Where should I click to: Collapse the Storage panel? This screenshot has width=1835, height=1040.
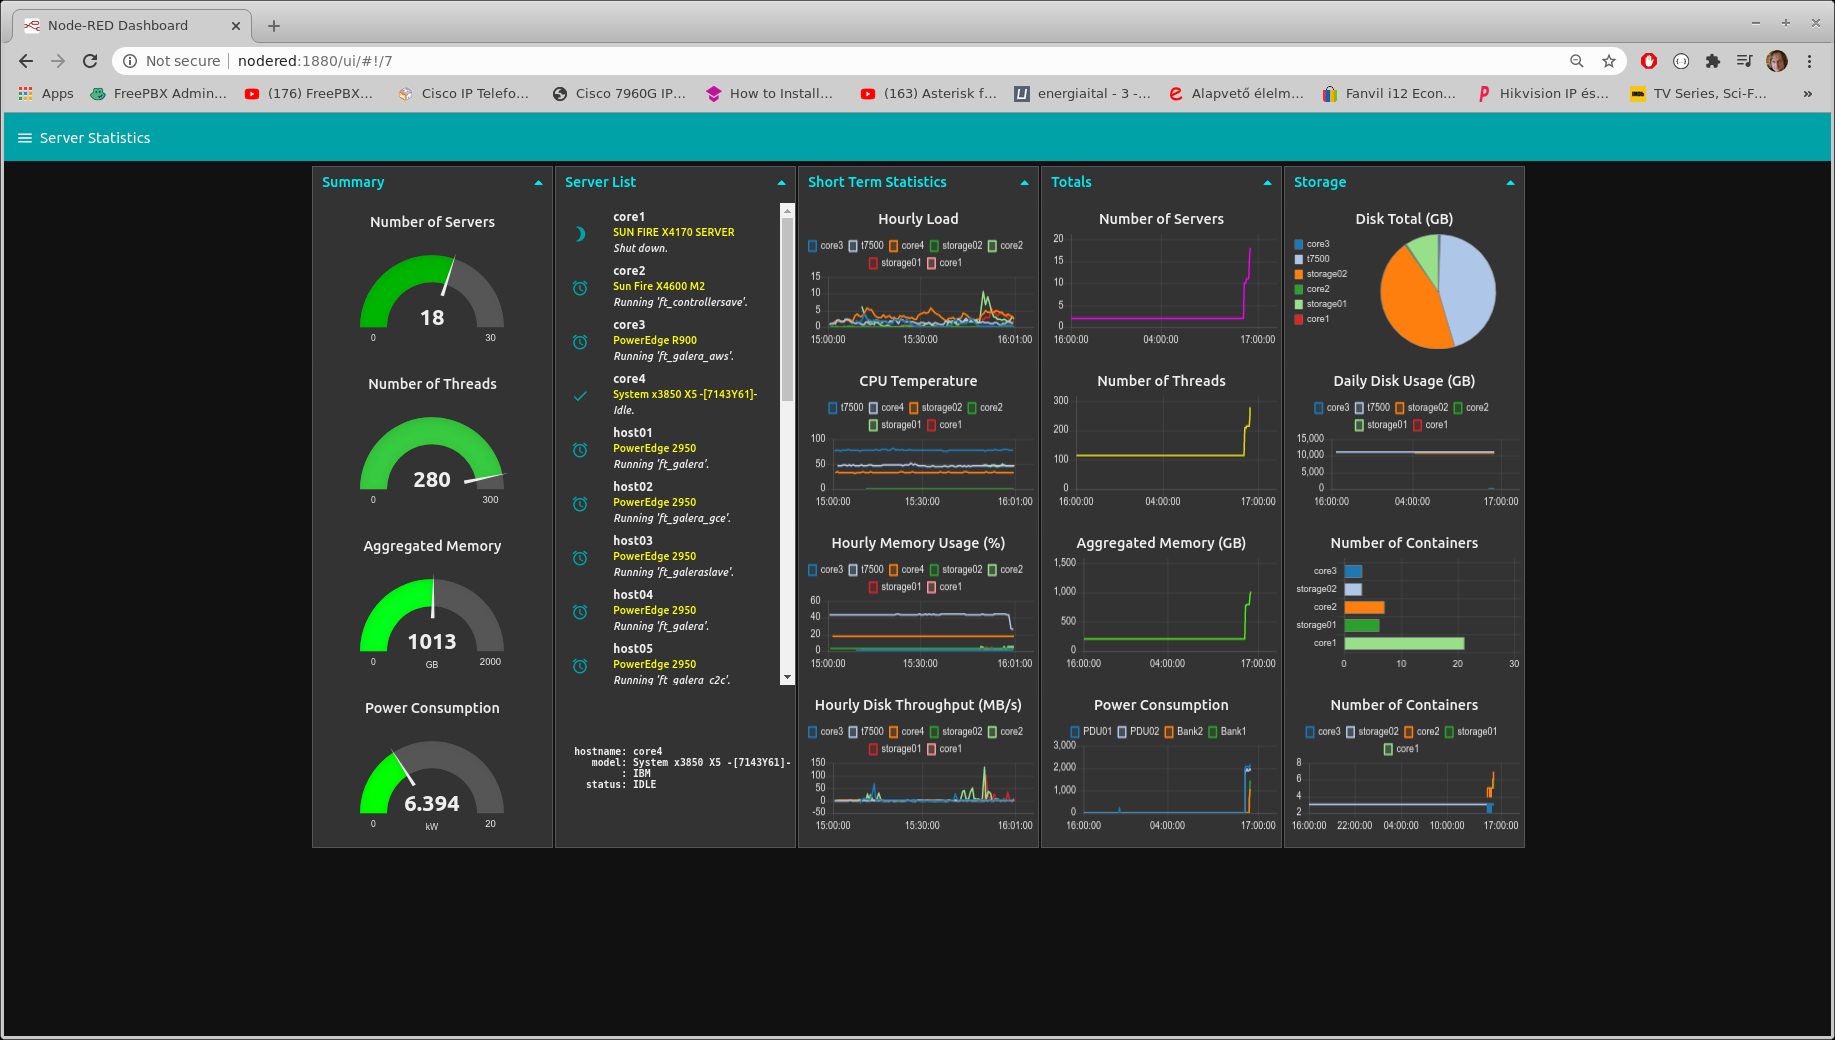tap(1510, 183)
